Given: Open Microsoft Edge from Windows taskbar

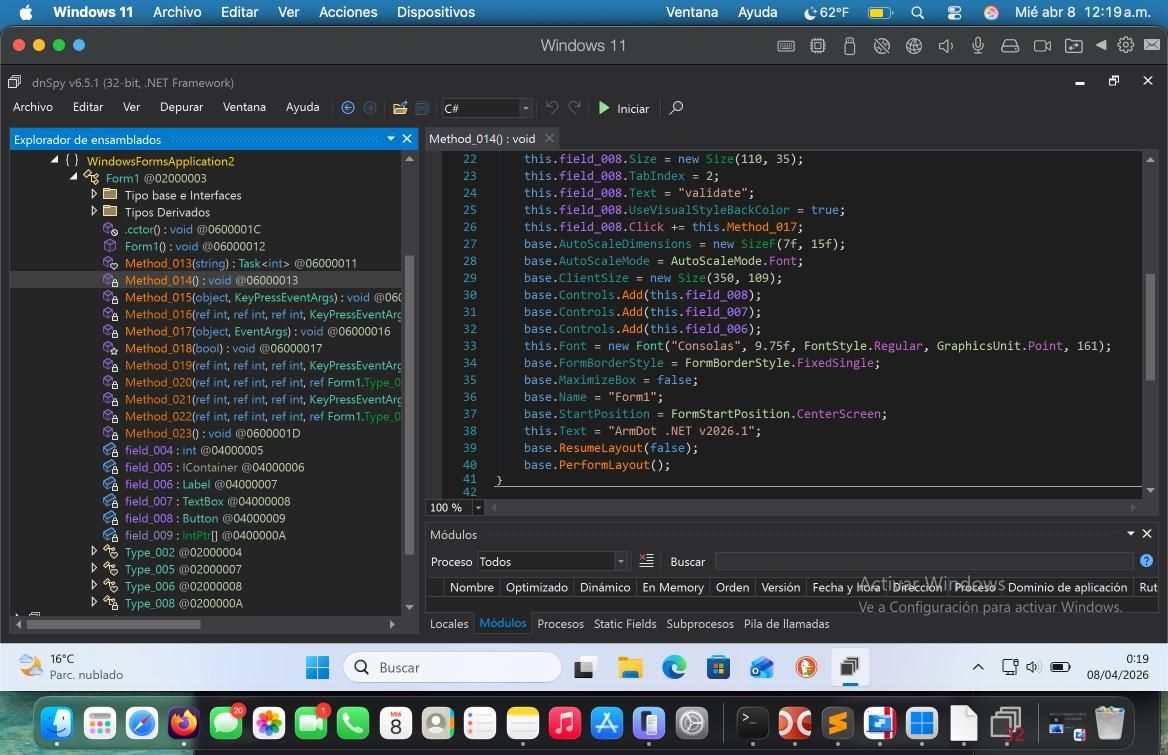Looking at the screenshot, I should pos(674,667).
